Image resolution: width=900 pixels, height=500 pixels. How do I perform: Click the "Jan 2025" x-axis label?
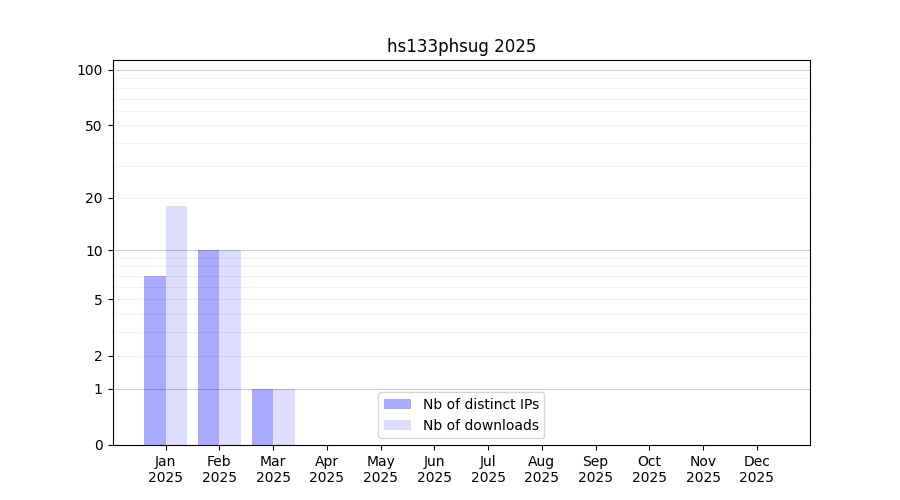pyautogui.click(x=165, y=469)
